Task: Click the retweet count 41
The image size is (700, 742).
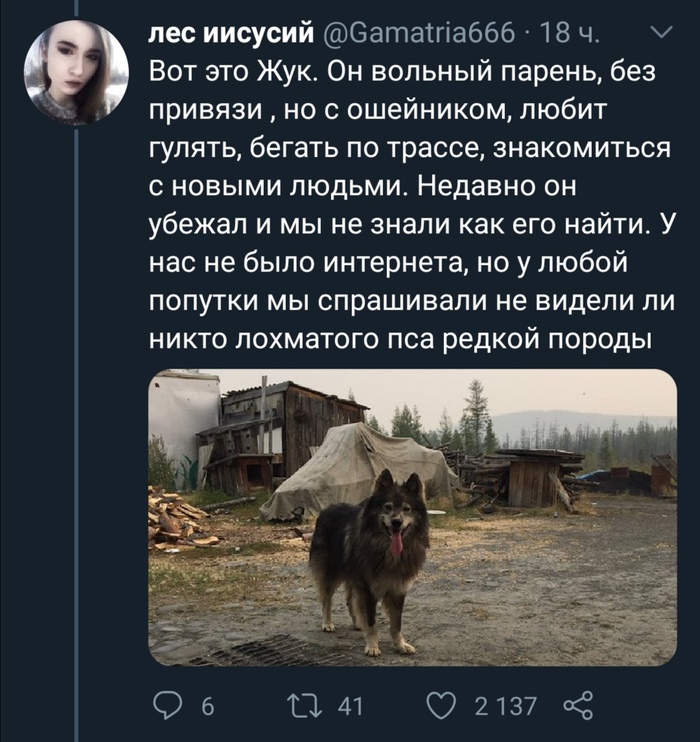Action: pyautogui.click(x=350, y=707)
